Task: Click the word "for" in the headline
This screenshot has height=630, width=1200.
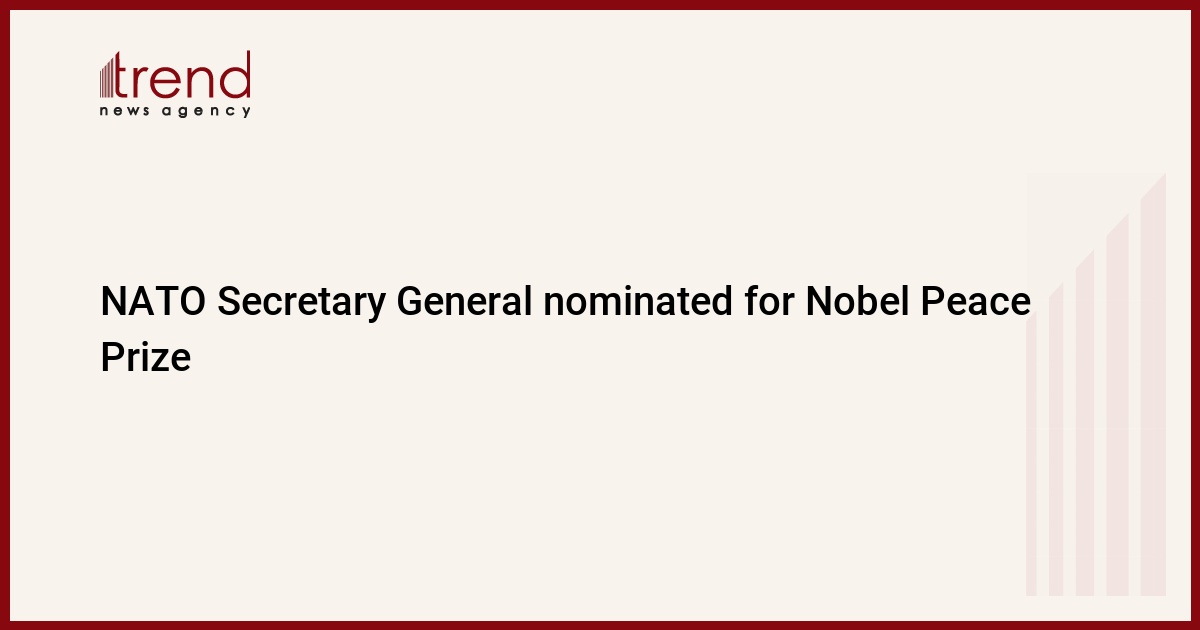Action: tap(769, 302)
